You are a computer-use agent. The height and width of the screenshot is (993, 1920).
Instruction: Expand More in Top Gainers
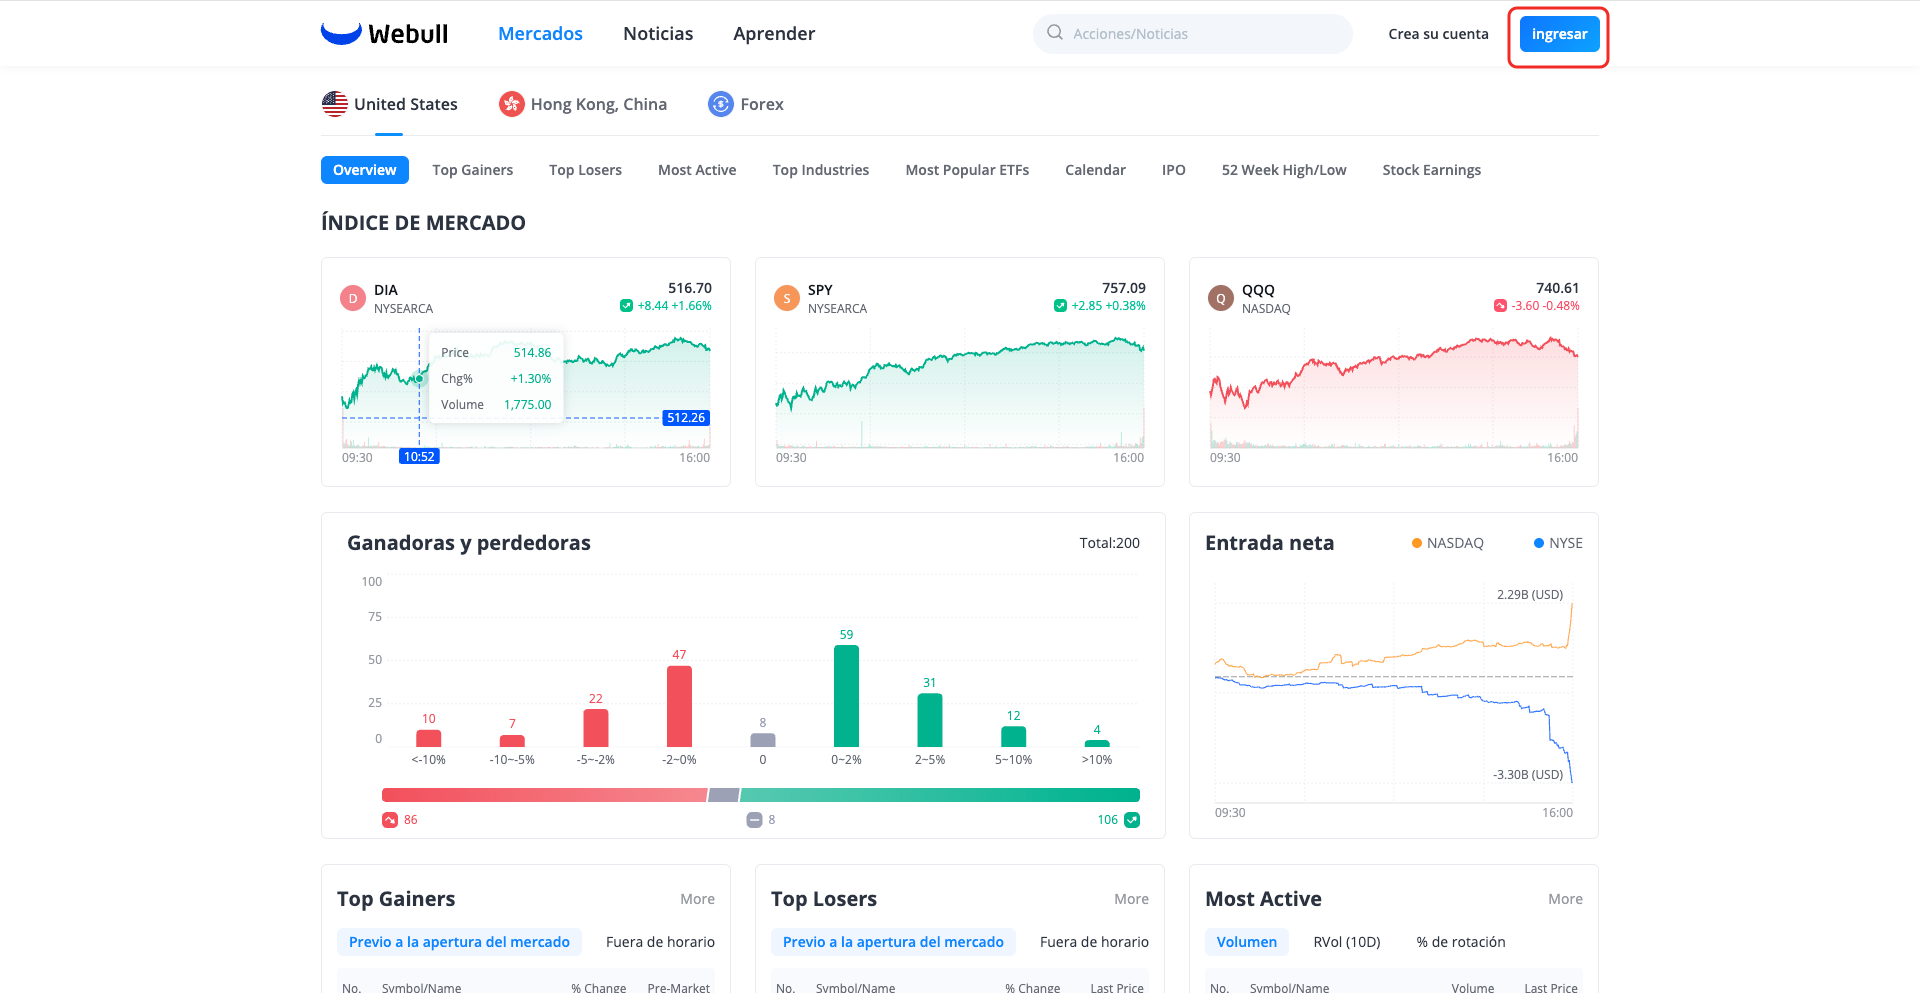coord(697,899)
